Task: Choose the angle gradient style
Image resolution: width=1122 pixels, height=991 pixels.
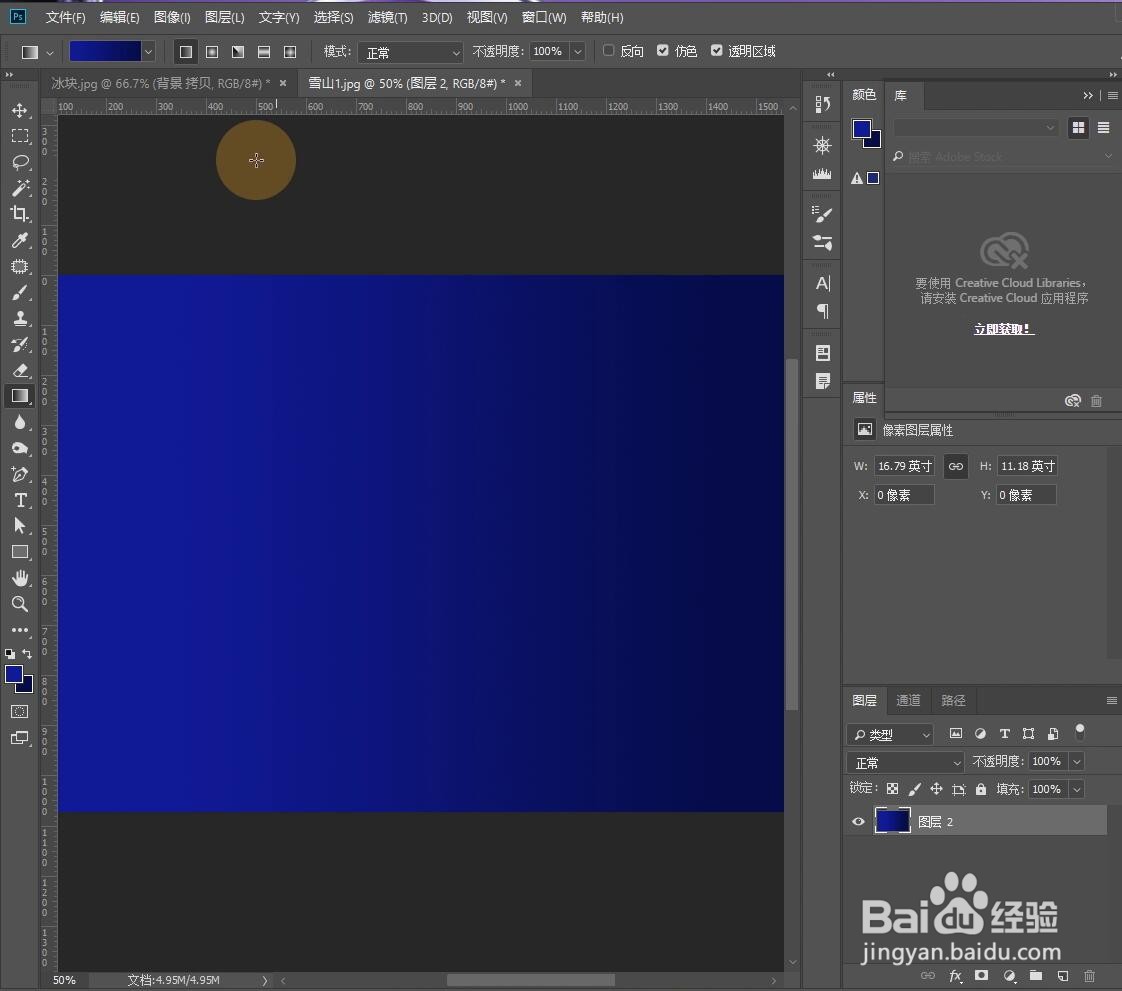Action: pos(238,52)
